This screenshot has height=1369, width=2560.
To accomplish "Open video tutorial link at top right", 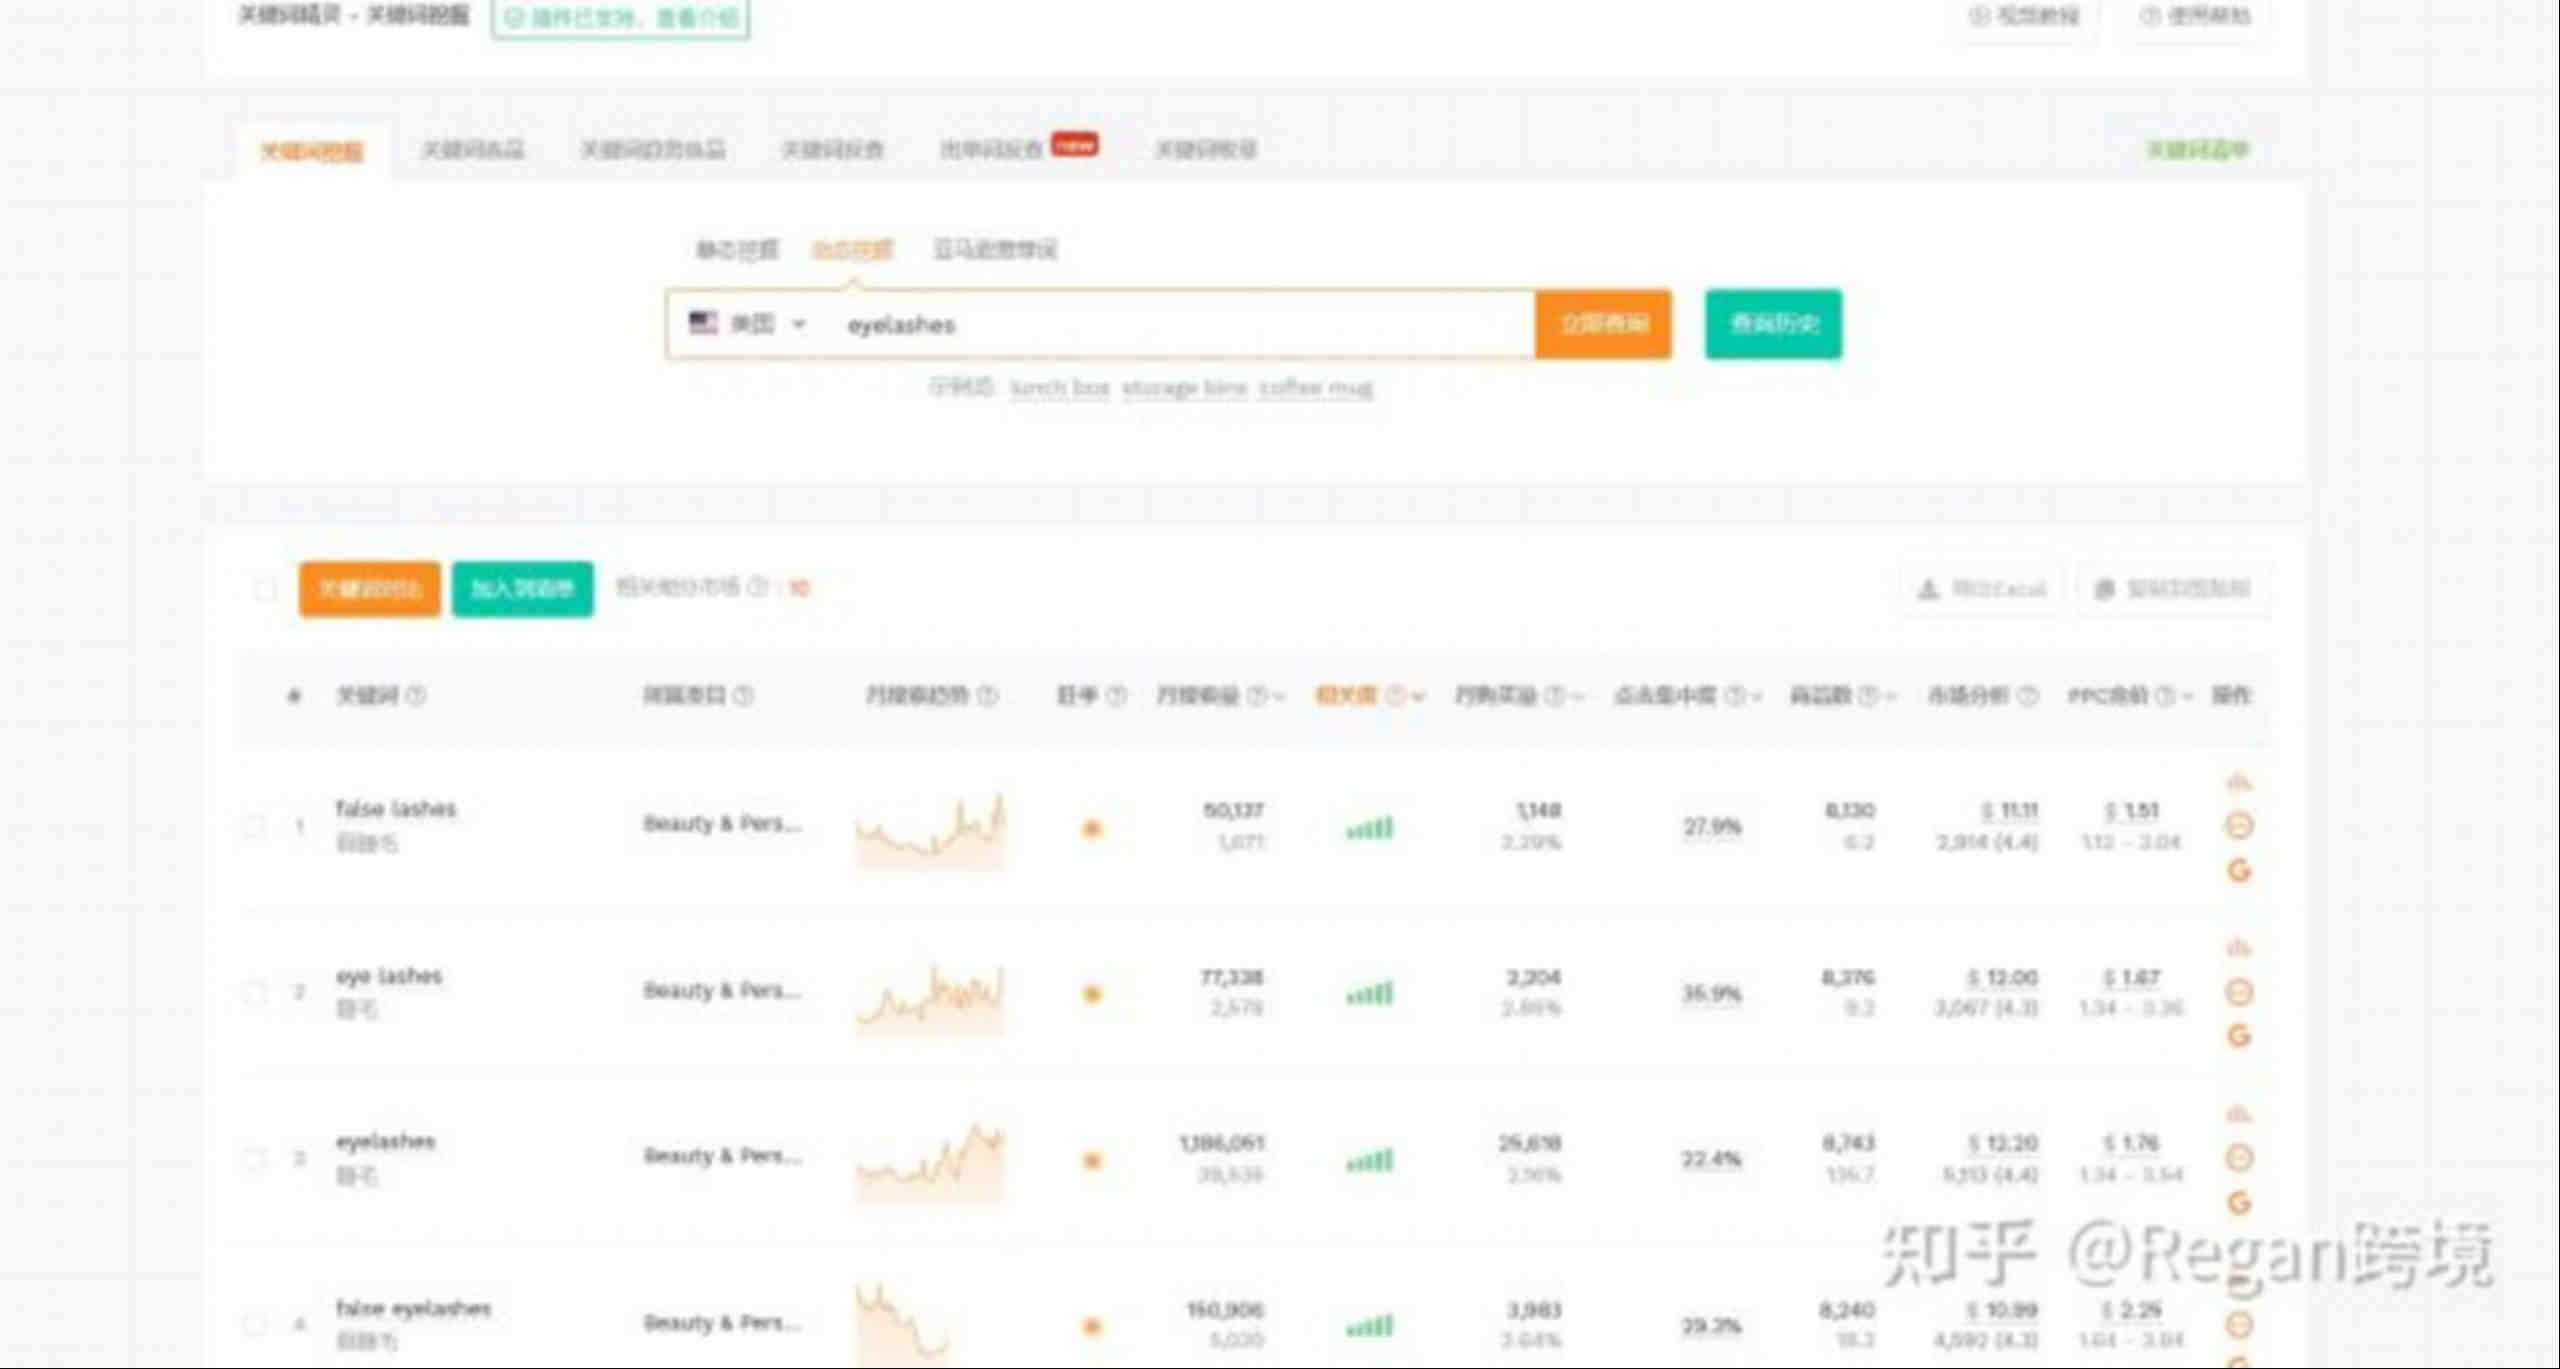I will [2024, 15].
